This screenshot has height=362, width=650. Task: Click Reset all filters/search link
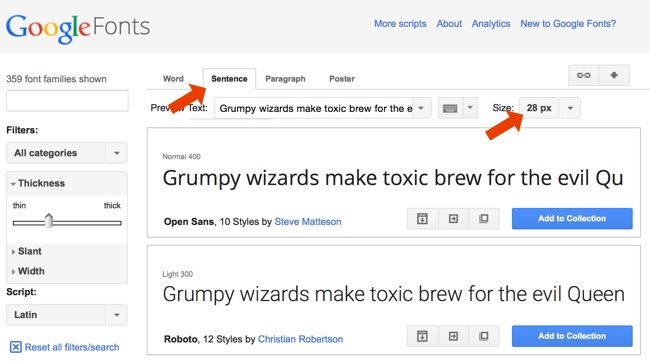point(72,347)
